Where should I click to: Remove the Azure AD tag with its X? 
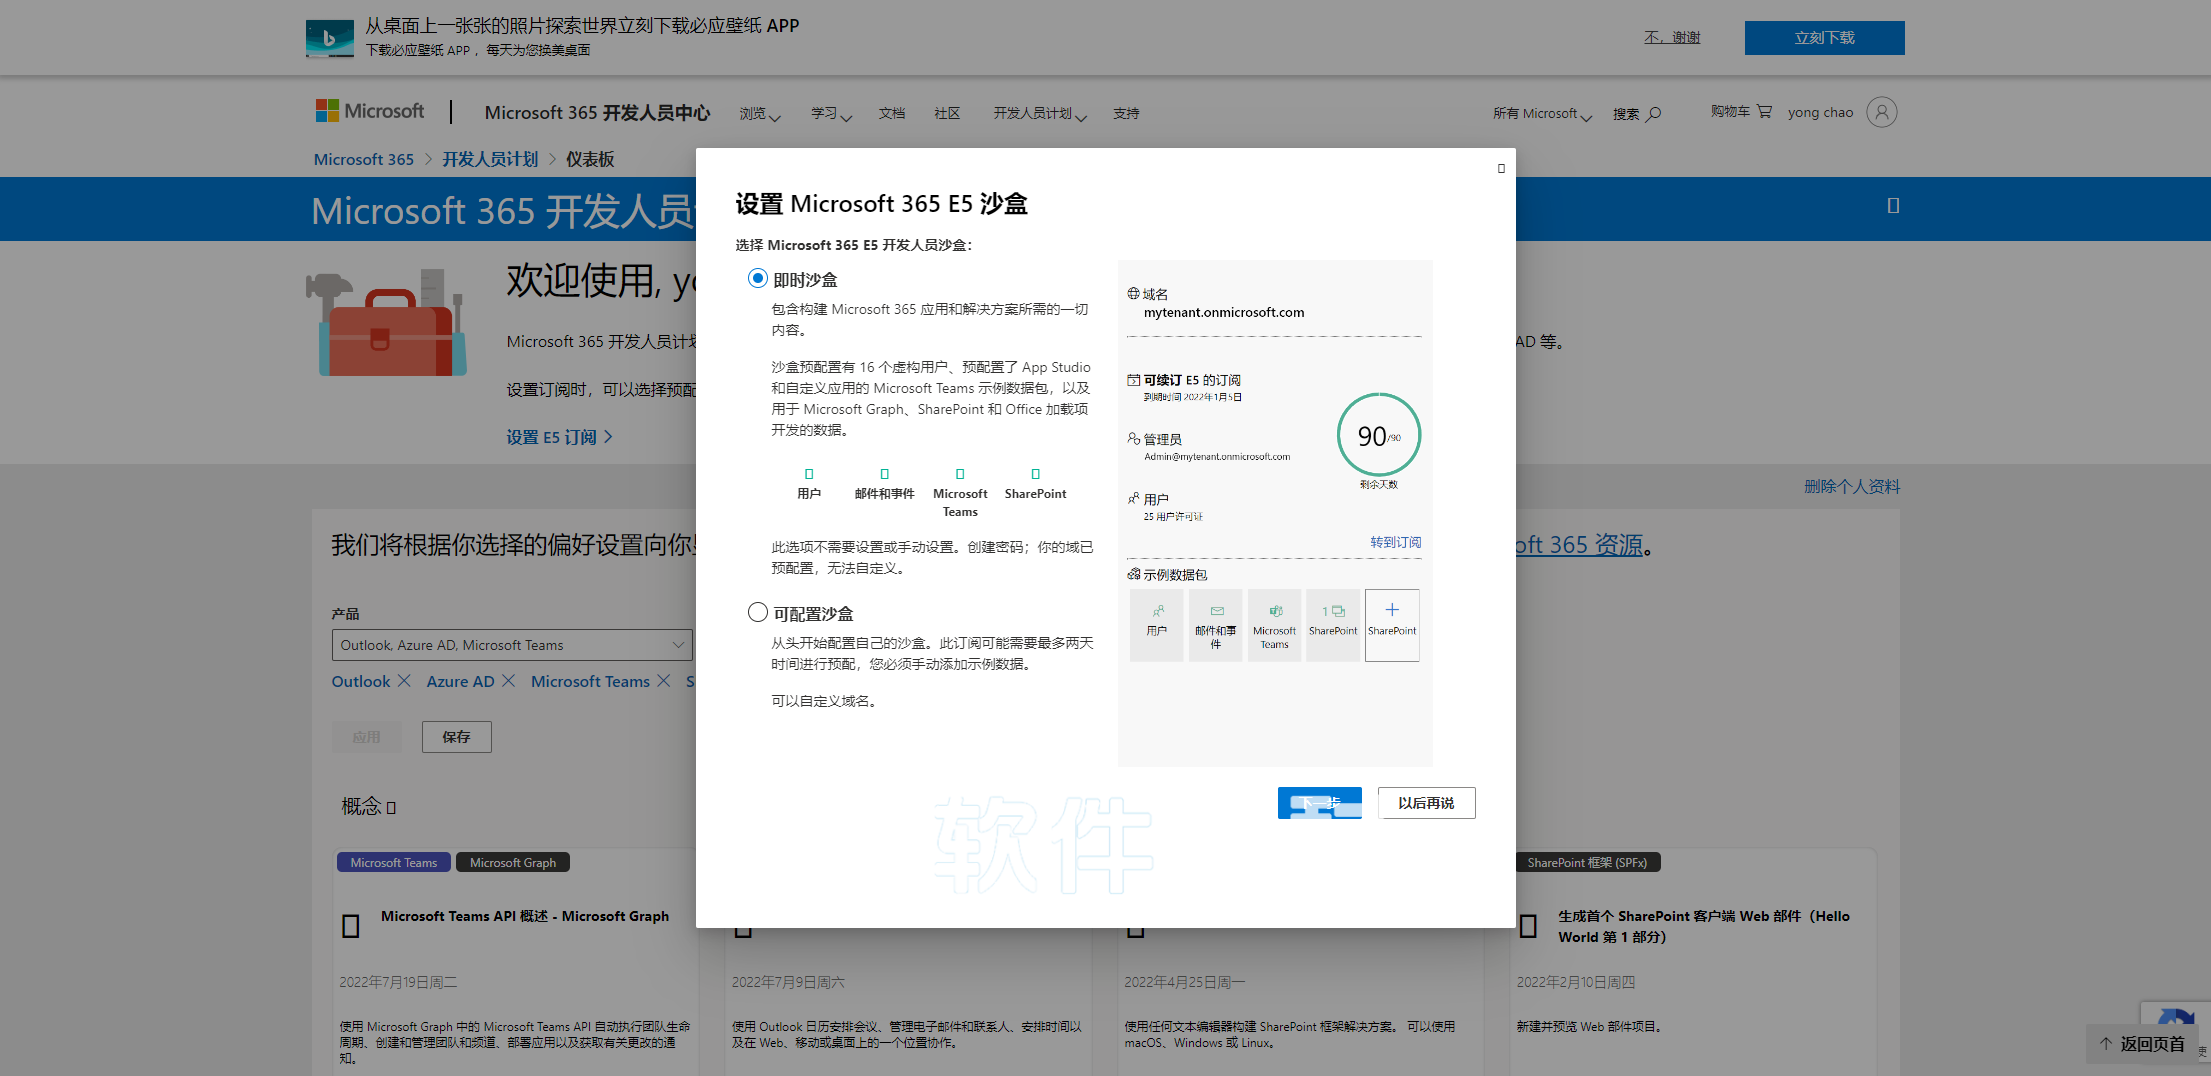coord(508,681)
